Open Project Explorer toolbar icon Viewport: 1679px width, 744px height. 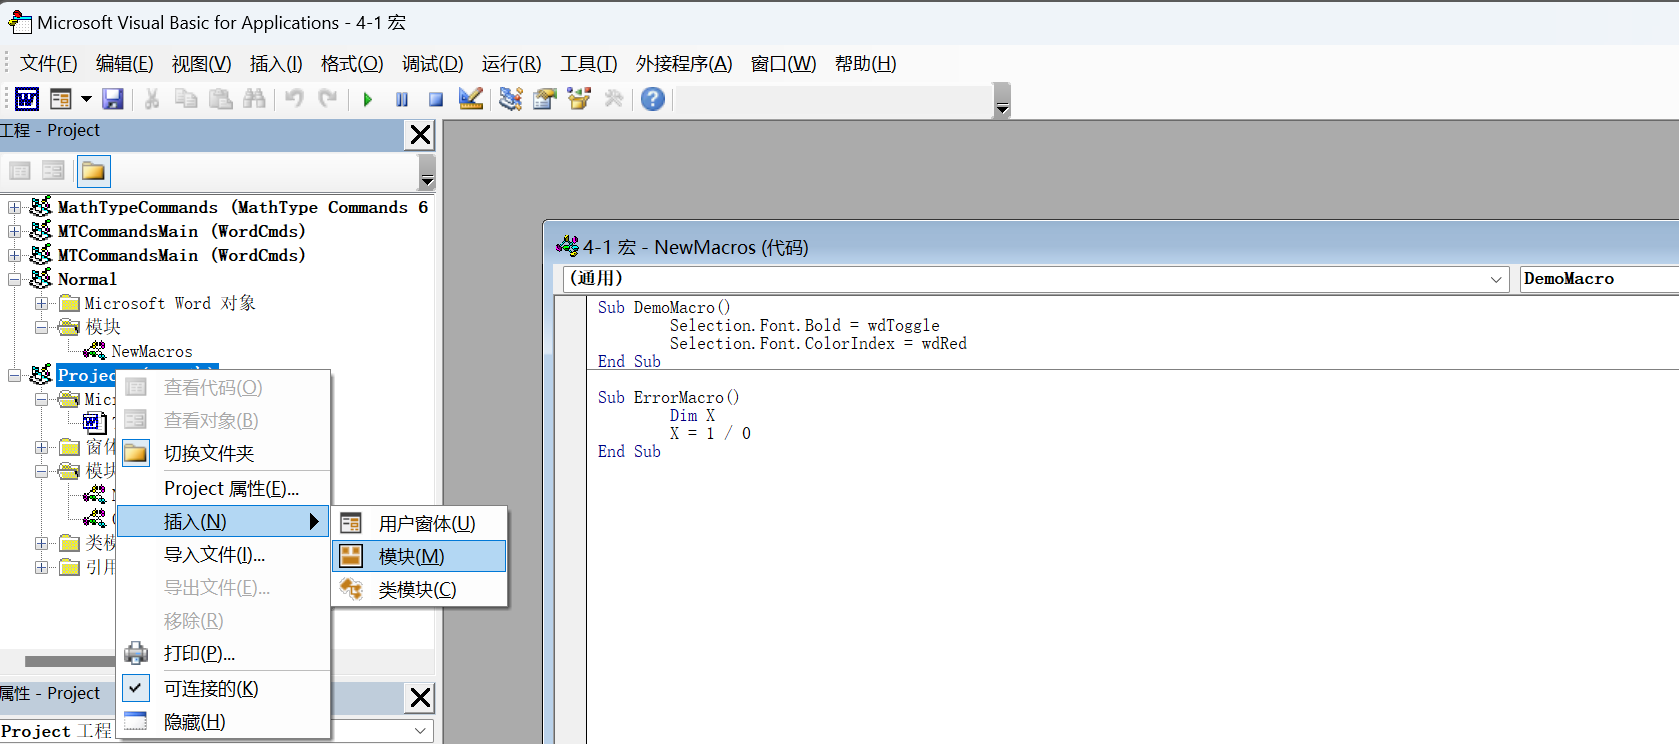511,99
